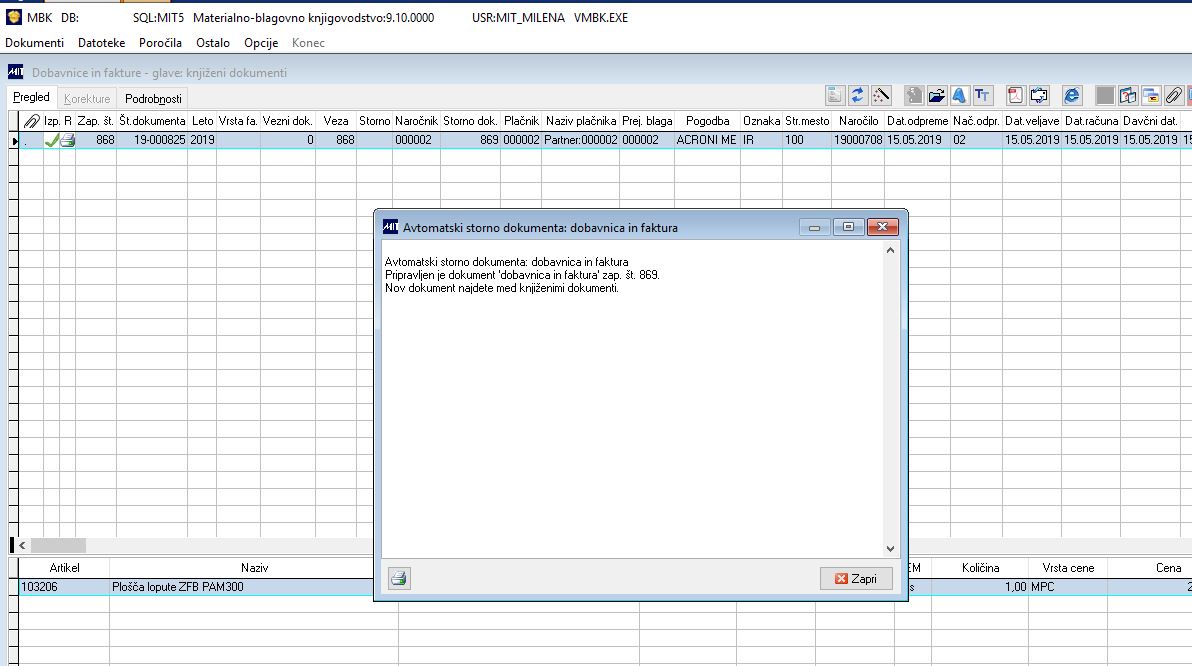This screenshot has width=1192, height=666.
Task: Click the magic wand toolbar icon
Action: [880, 95]
